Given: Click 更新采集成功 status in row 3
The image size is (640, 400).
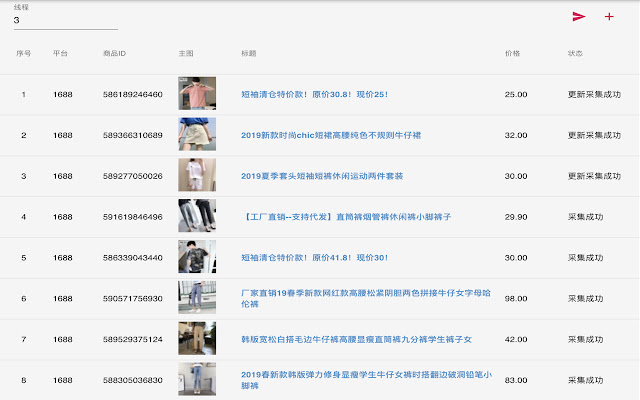Looking at the screenshot, I should pyautogui.click(x=594, y=176).
